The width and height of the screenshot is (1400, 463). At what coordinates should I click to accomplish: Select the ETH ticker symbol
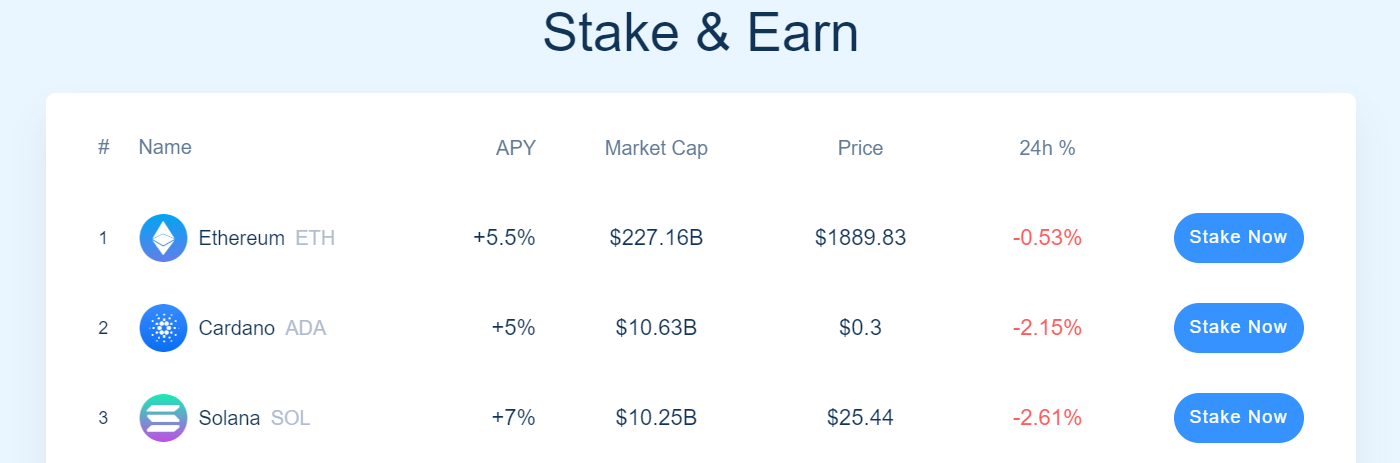(315, 238)
